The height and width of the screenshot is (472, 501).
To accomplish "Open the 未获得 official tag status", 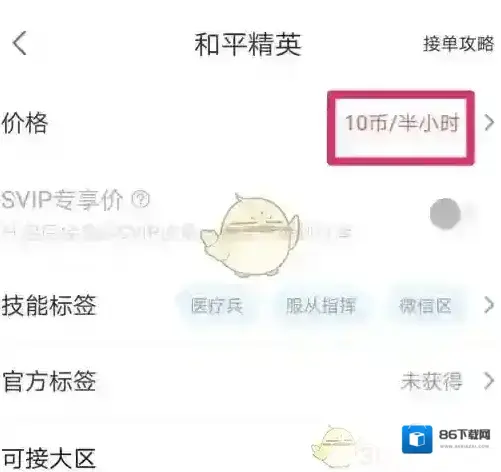I will [431, 381].
